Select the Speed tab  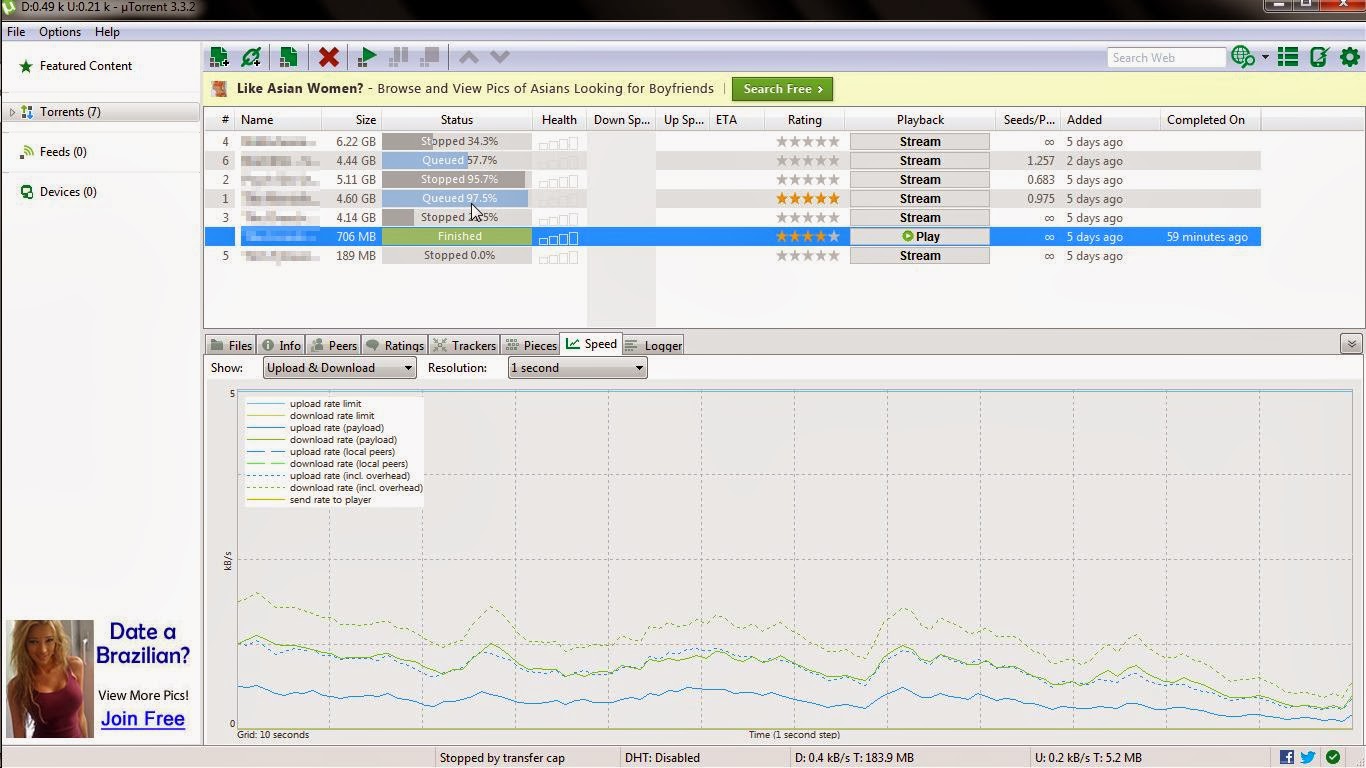(591, 344)
